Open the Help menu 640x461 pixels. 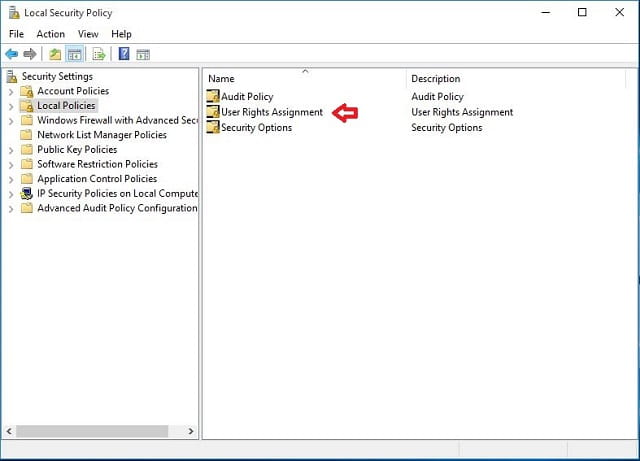point(121,34)
